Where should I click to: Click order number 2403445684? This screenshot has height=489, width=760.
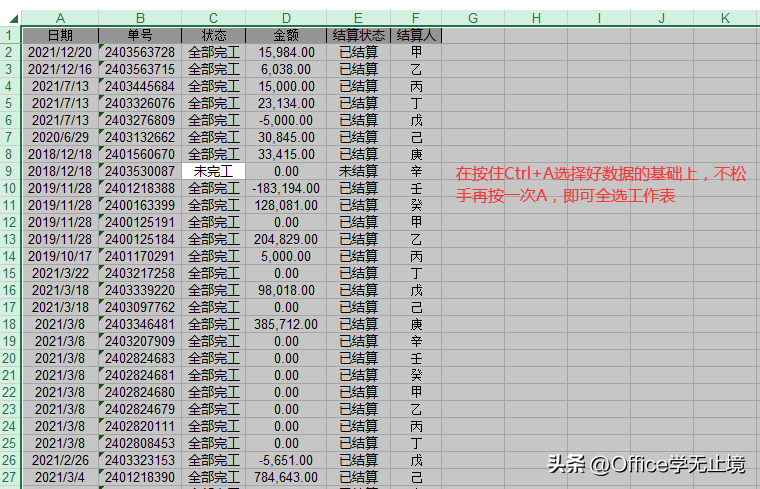(x=140, y=86)
